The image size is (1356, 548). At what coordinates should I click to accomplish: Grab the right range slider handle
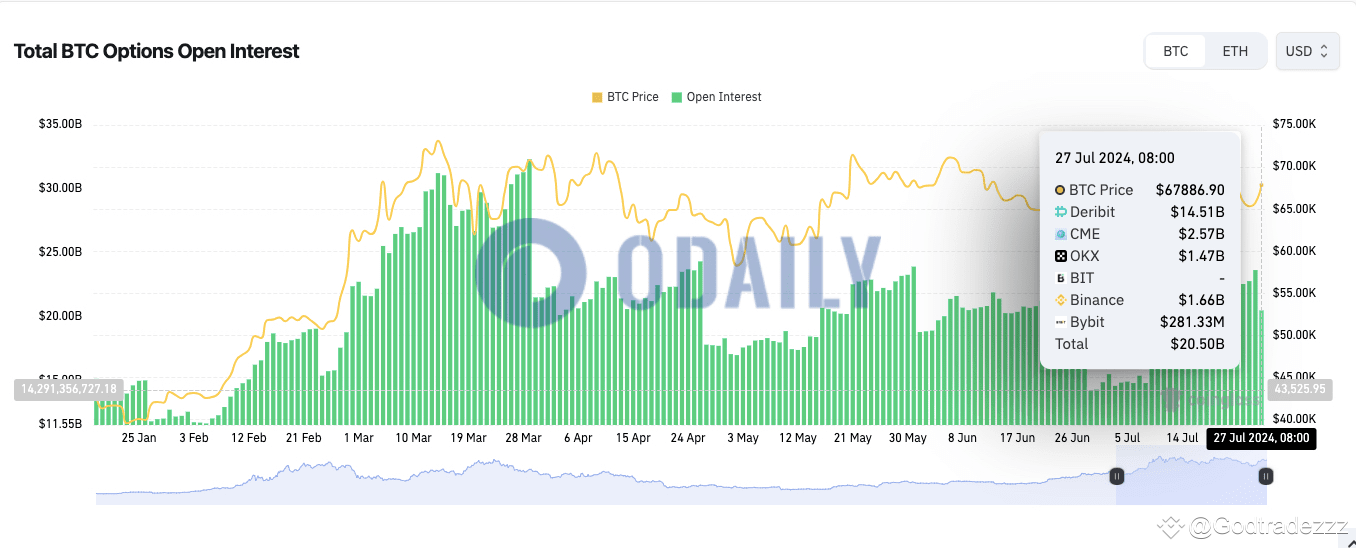point(1265,477)
